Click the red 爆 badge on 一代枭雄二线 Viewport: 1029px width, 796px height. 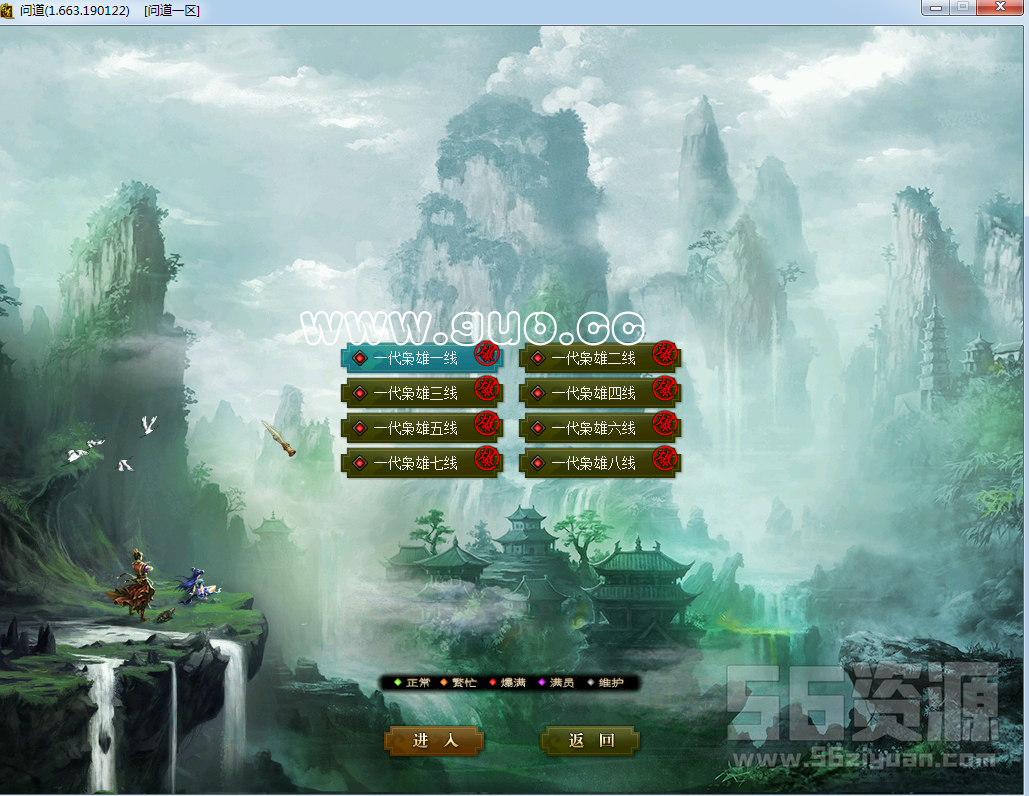pos(665,353)
